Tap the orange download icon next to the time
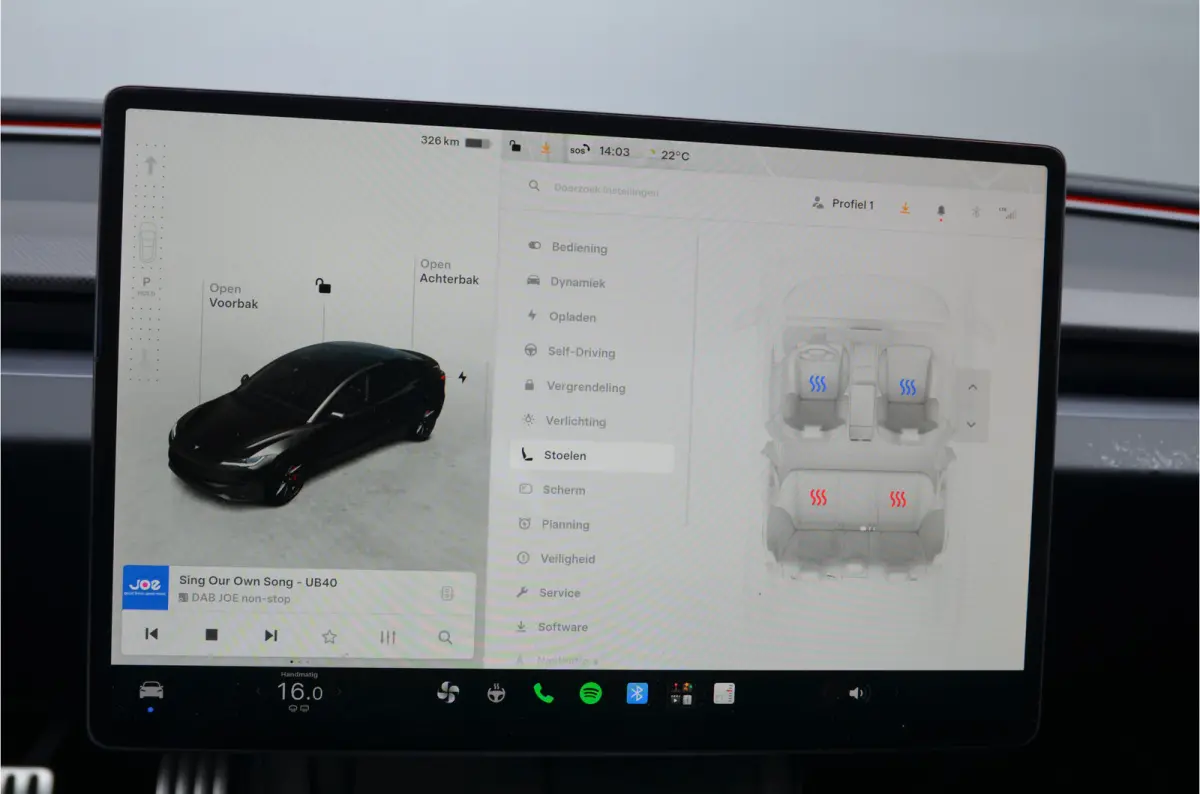 pos(545,148)
